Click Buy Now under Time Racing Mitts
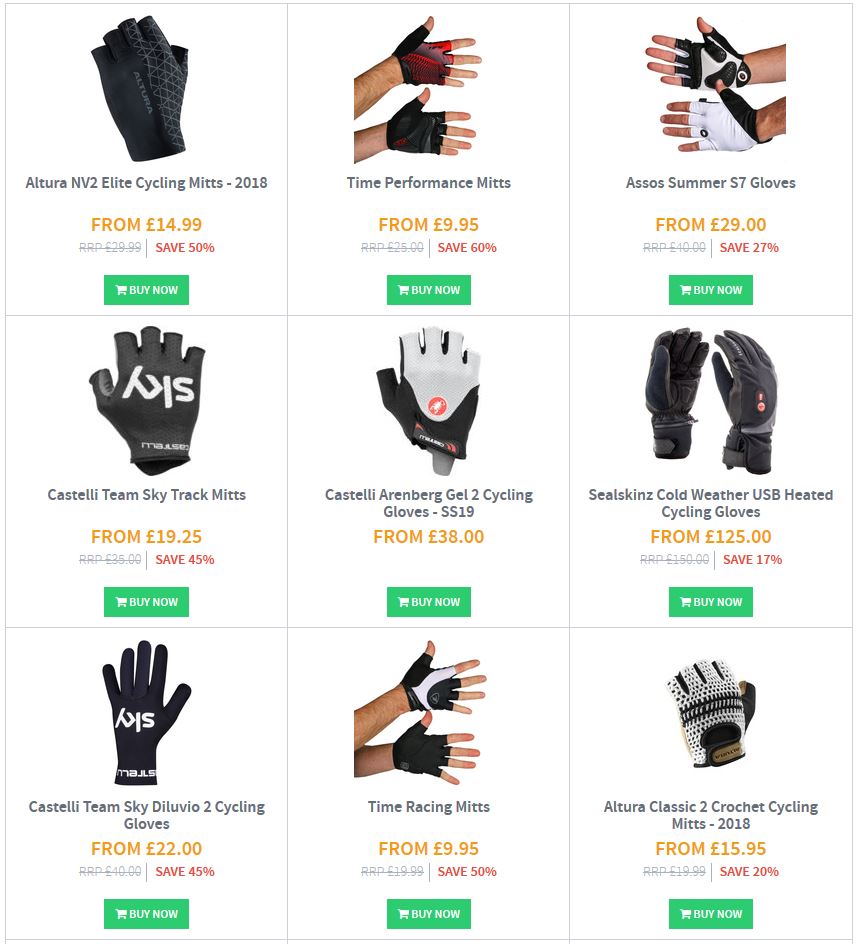The width and height of the screenshot is (860, 944). tap(429, 913)
